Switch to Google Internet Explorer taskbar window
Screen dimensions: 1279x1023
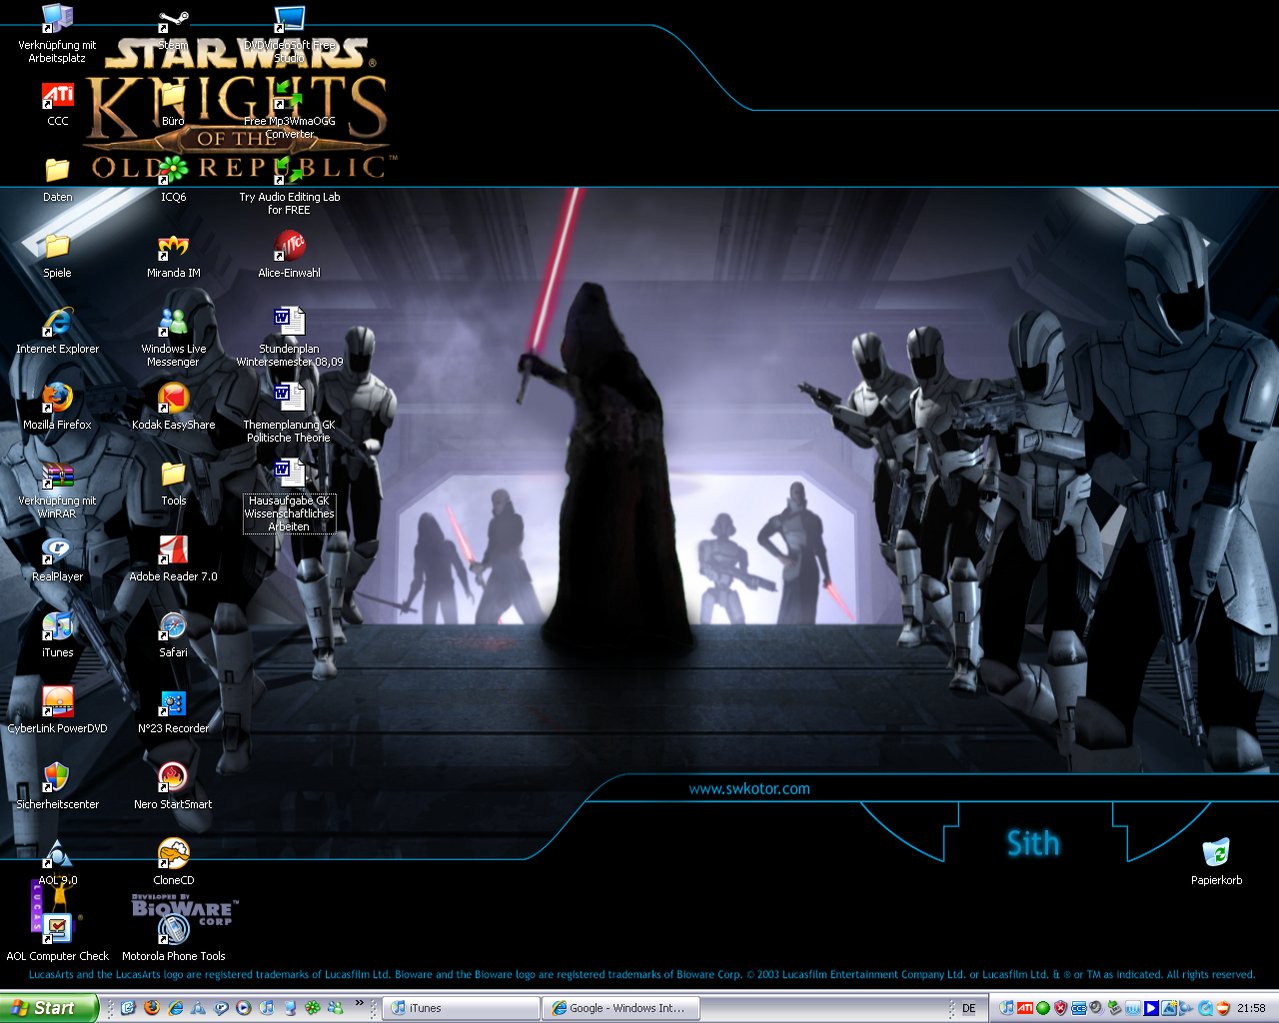[620, 1008]
